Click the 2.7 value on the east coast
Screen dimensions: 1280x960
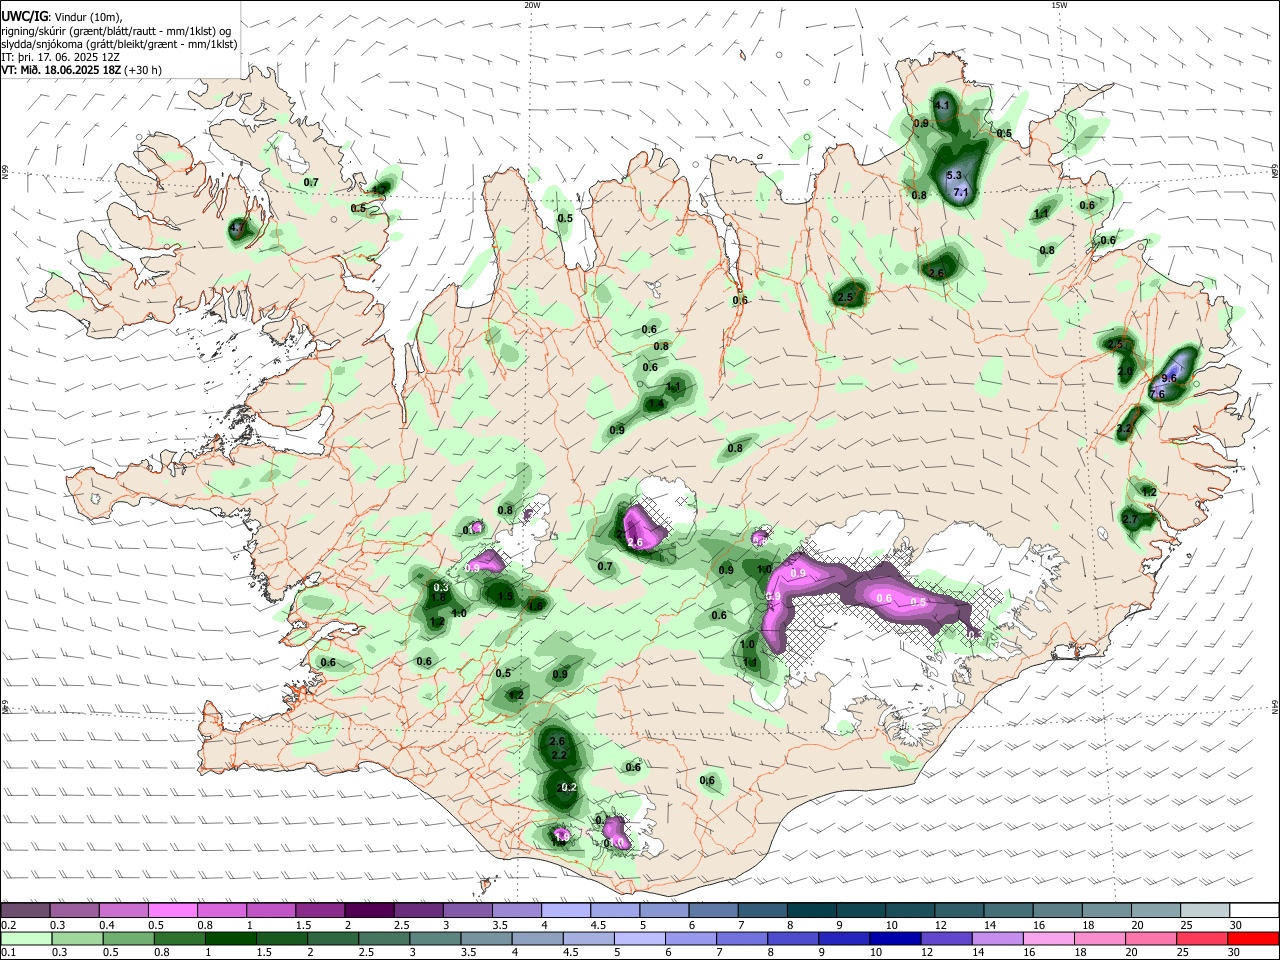[1130, 520]
